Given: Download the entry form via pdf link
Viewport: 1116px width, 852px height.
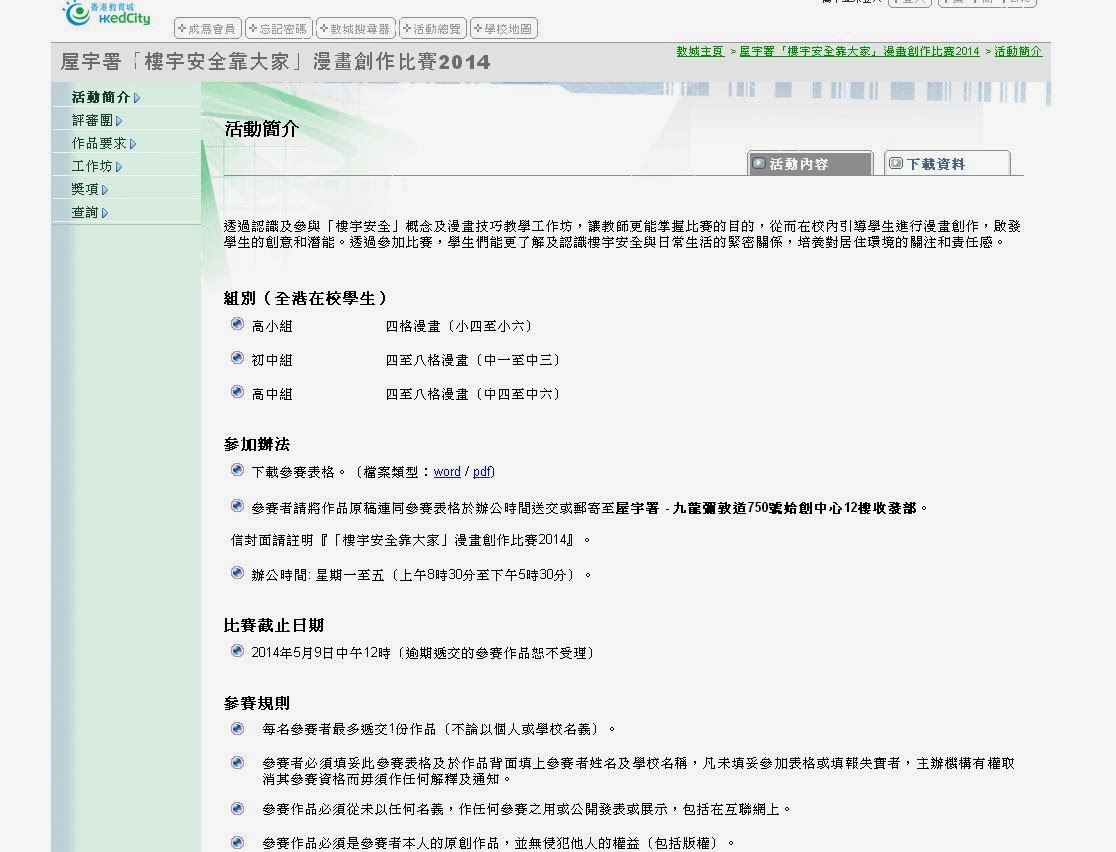Looking at the screenshot, I should point(482,472).
